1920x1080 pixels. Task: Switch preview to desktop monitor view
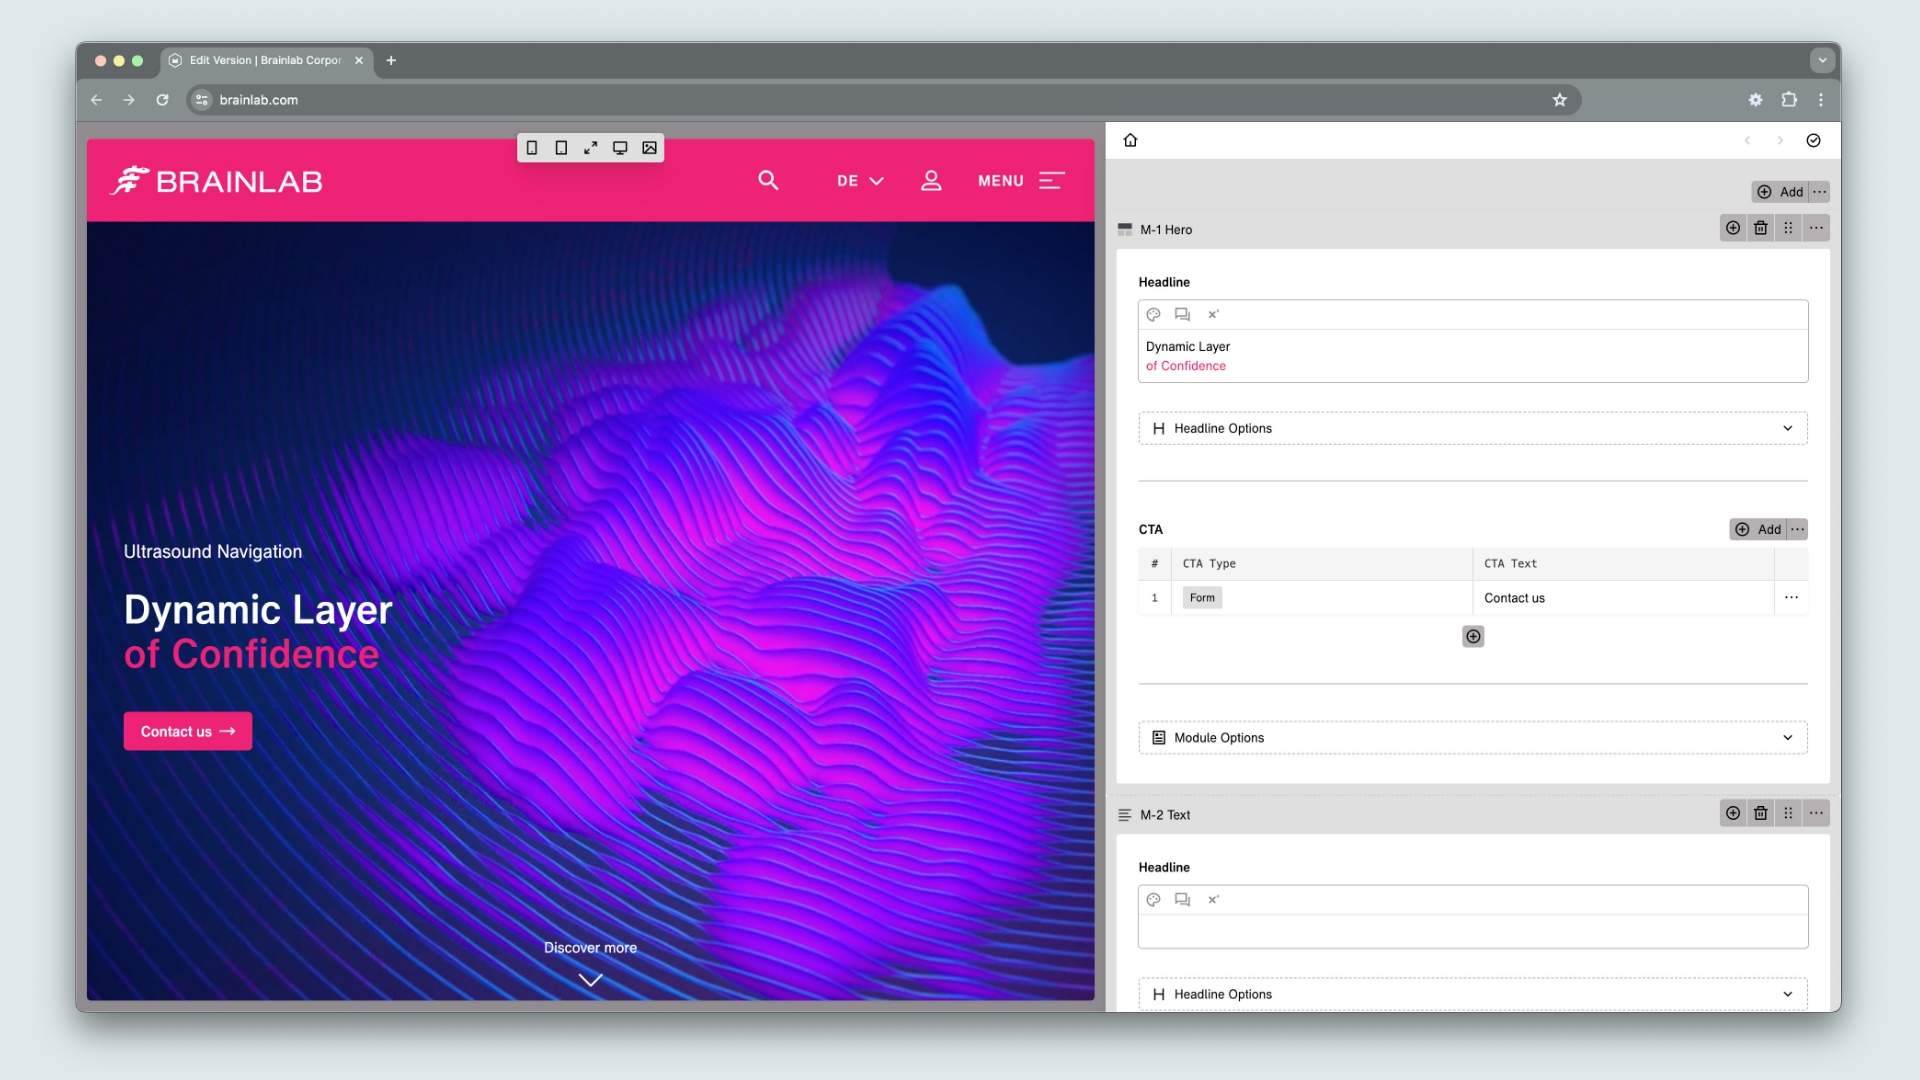pyautogui.click(x=620, y=148)
